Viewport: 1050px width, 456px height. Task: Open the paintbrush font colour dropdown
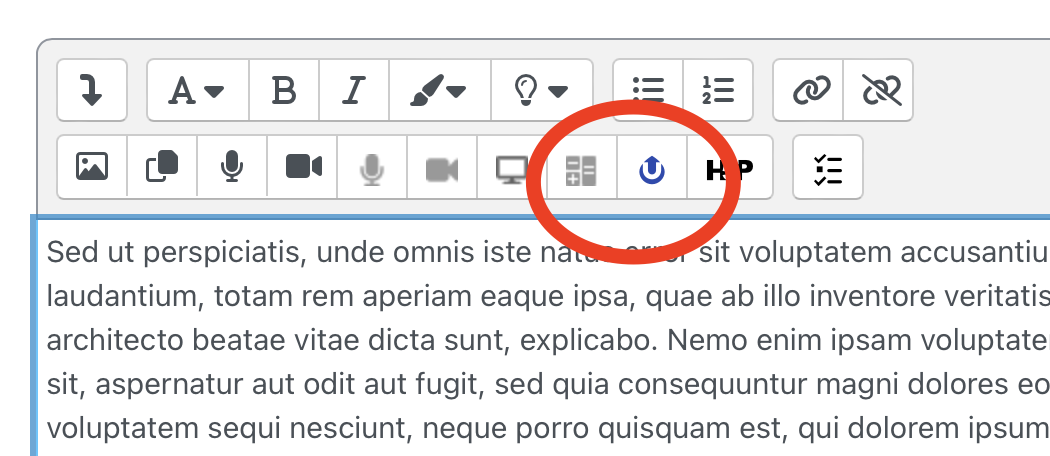tap(439, 91)
